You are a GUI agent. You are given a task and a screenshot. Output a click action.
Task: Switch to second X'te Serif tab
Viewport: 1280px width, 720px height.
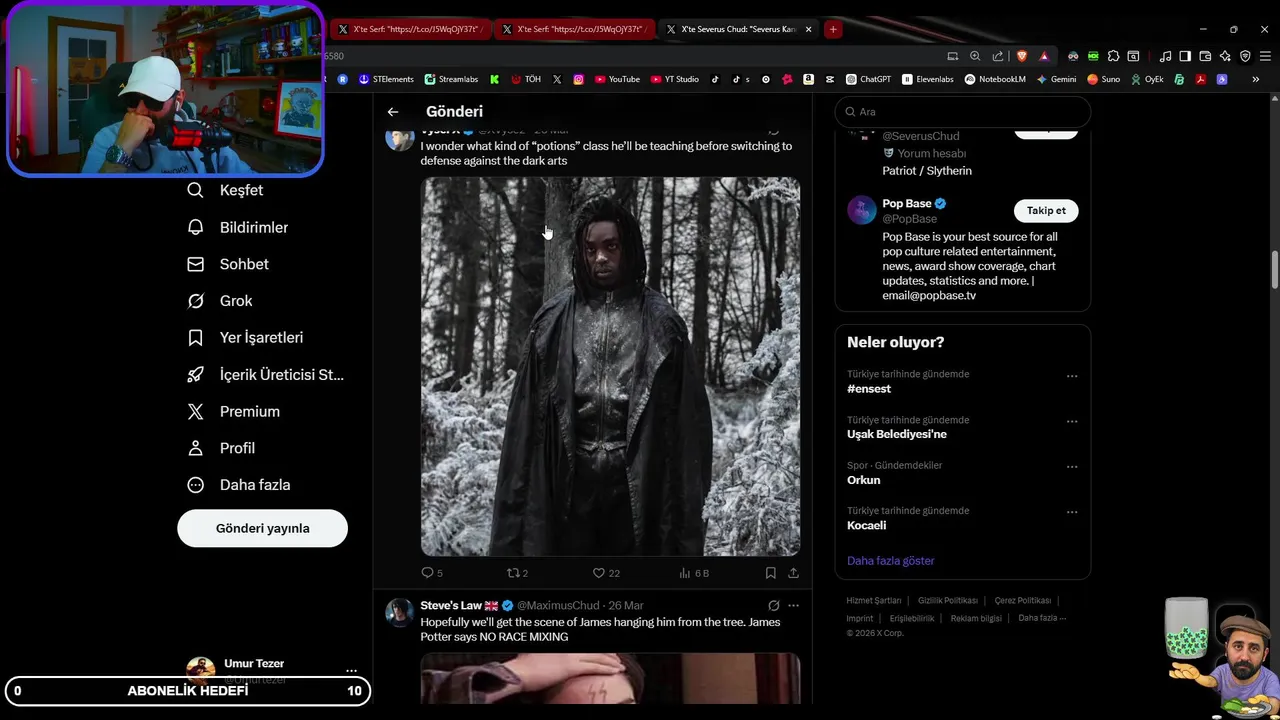[x=575, y=29]
